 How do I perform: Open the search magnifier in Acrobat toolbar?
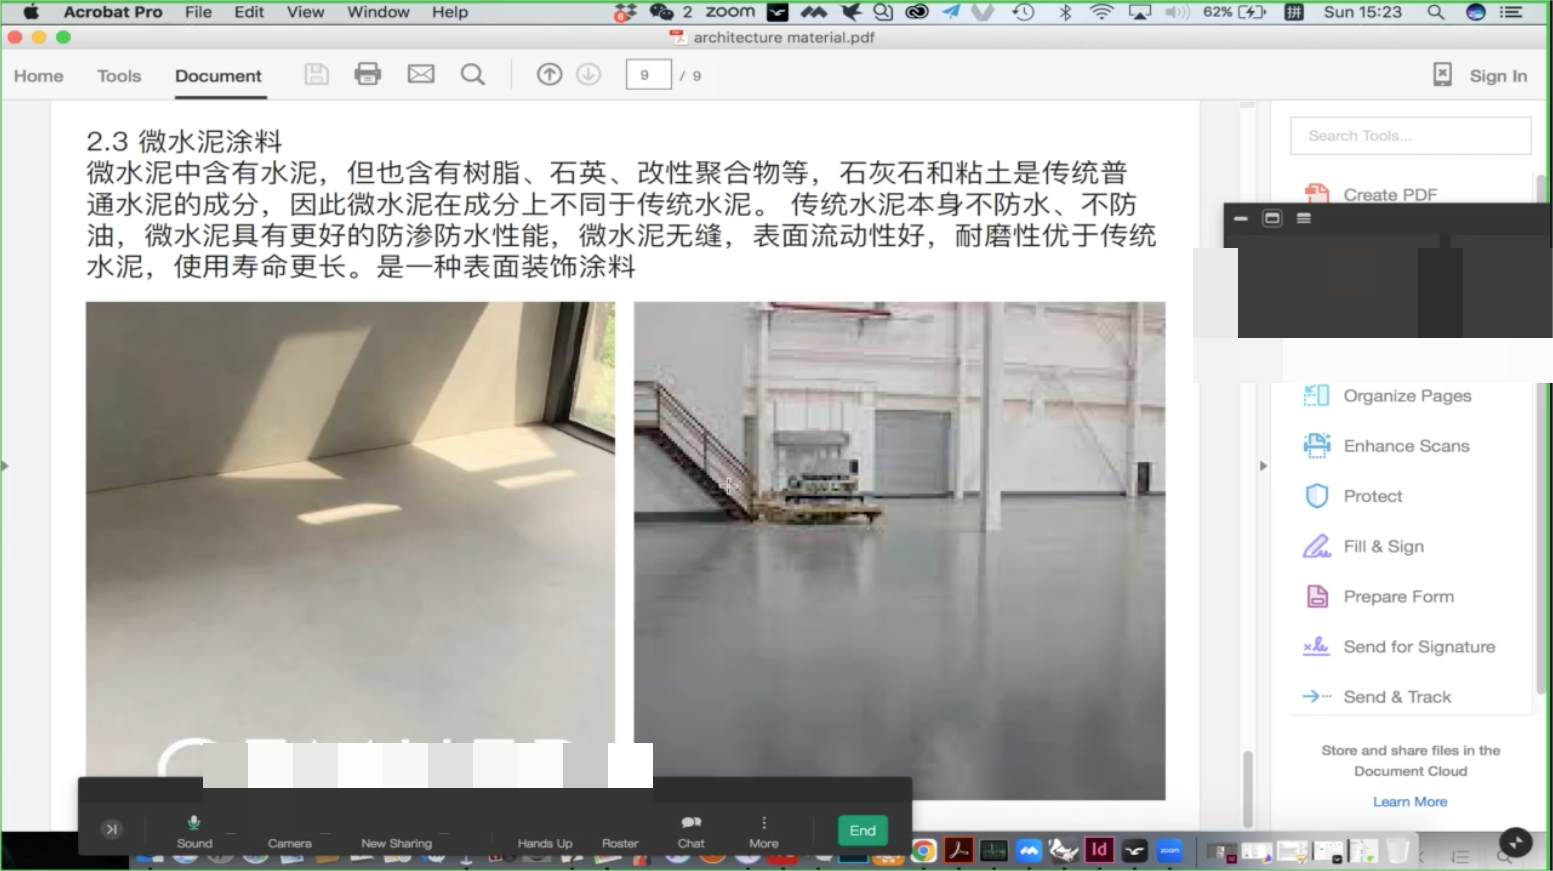(473, 75)
